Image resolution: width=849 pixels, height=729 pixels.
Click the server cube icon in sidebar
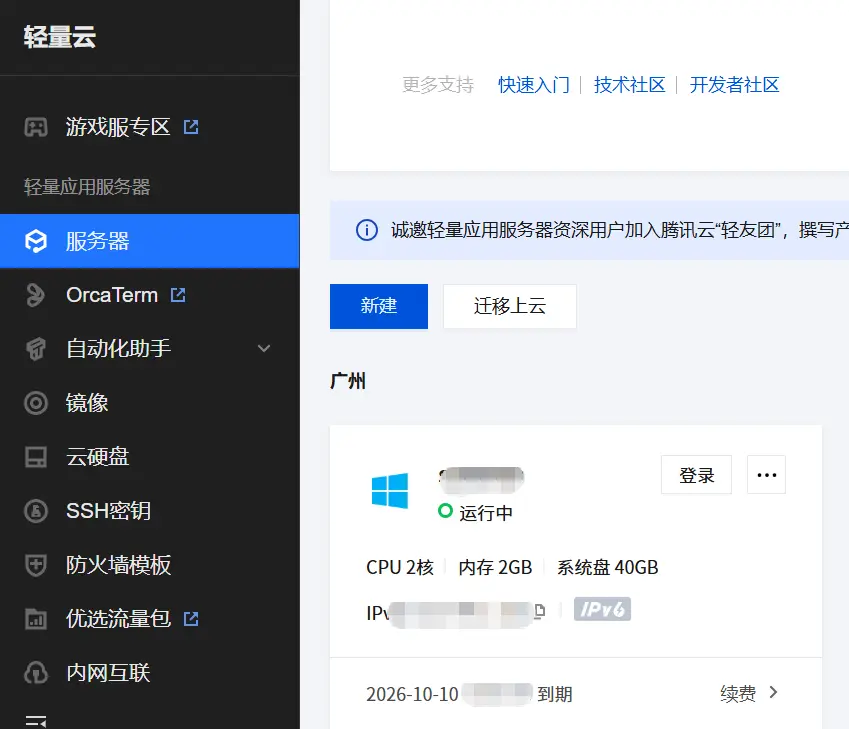click(x=36, y=241)
